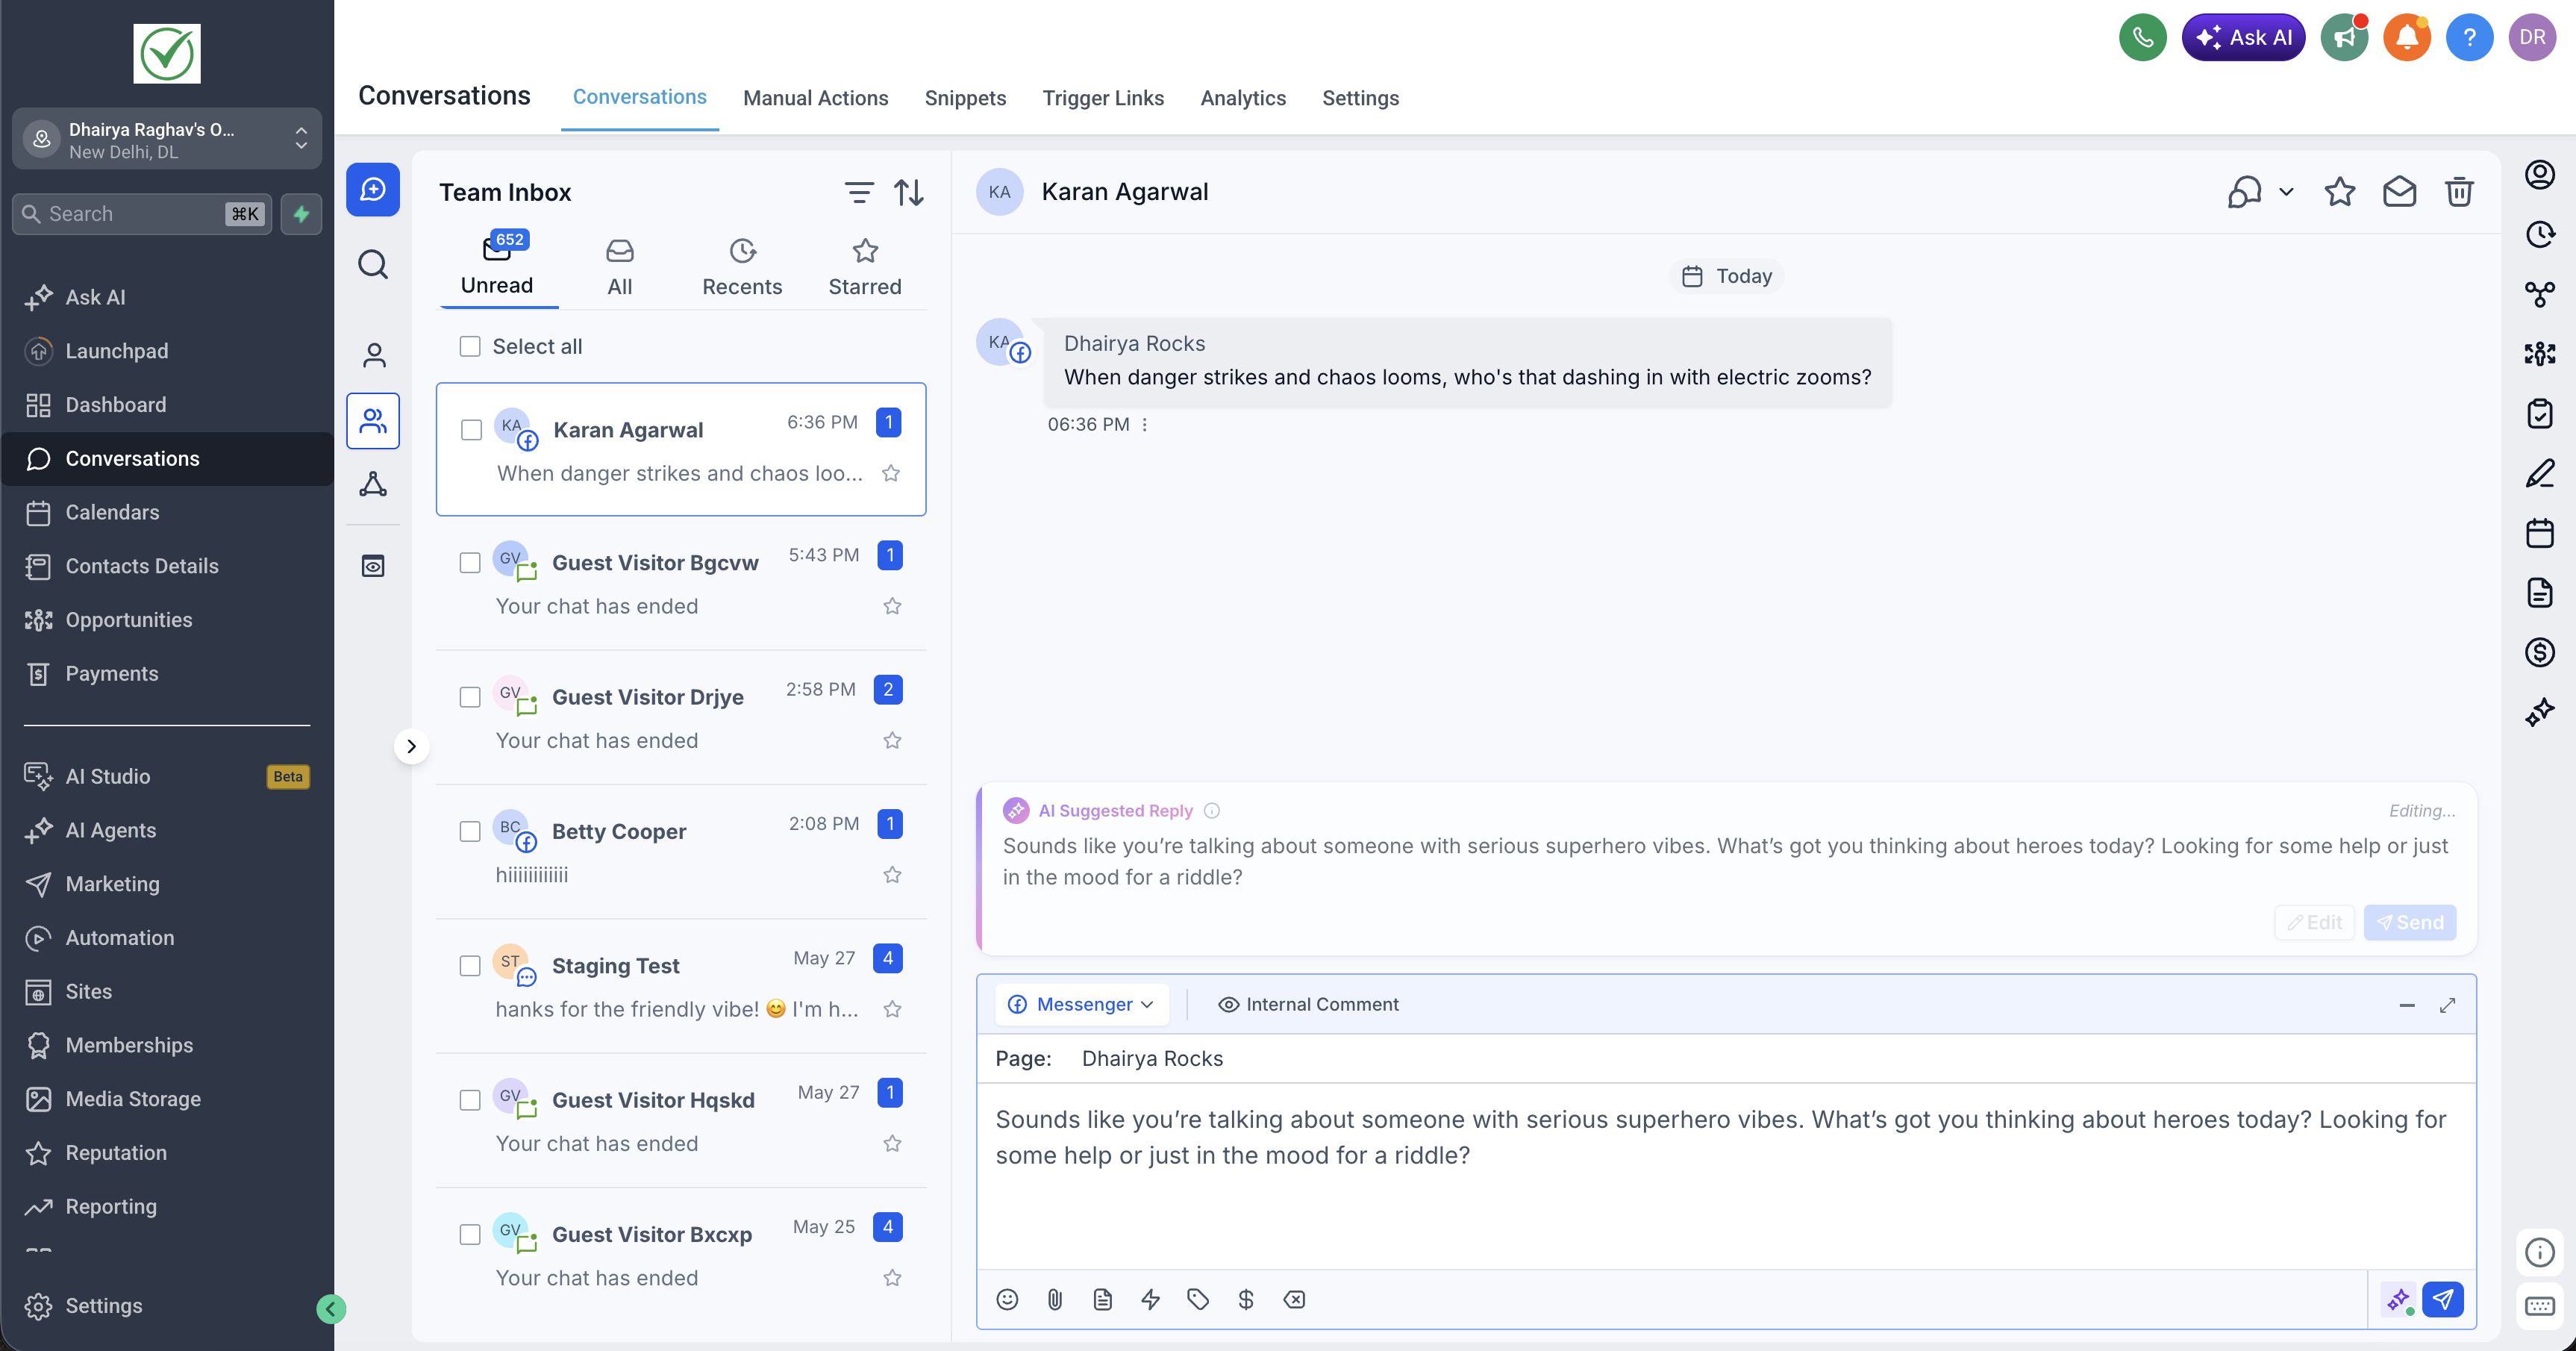
Task: Click the sidebar Search field
Action: (x=142, y=214)
